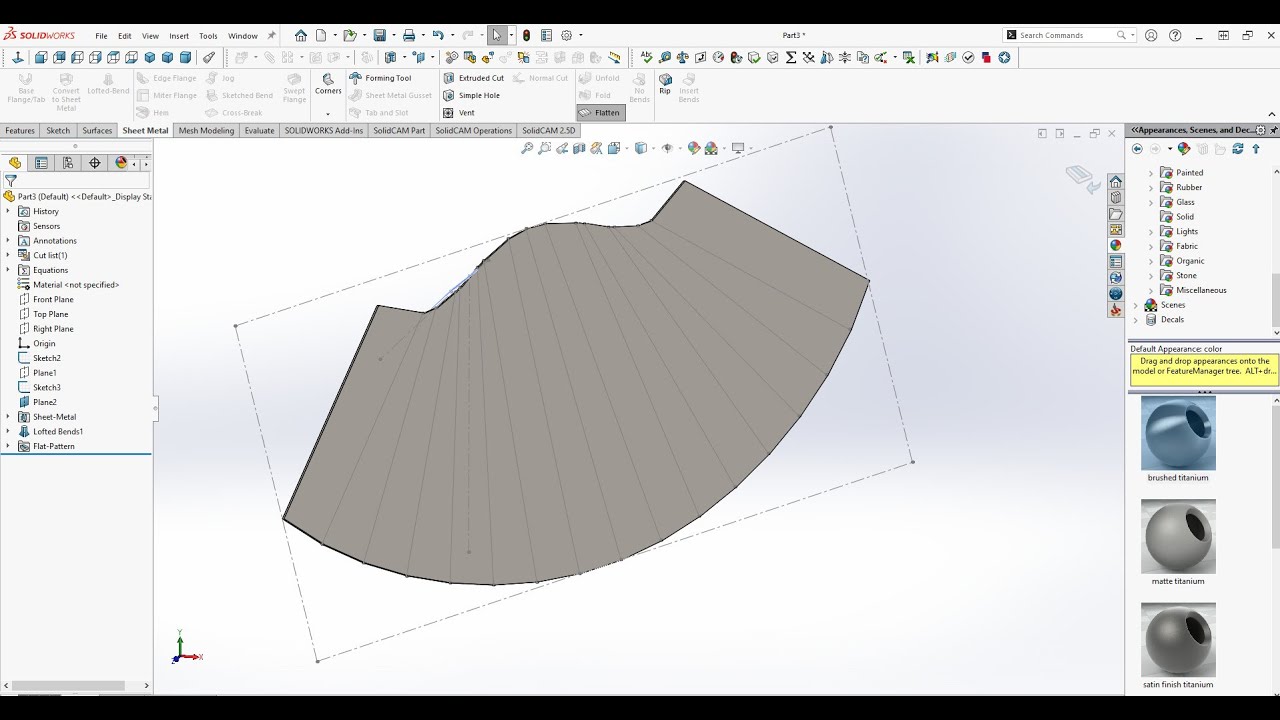
Task: Click the help question mark icon
Action: click(1173, 35)
